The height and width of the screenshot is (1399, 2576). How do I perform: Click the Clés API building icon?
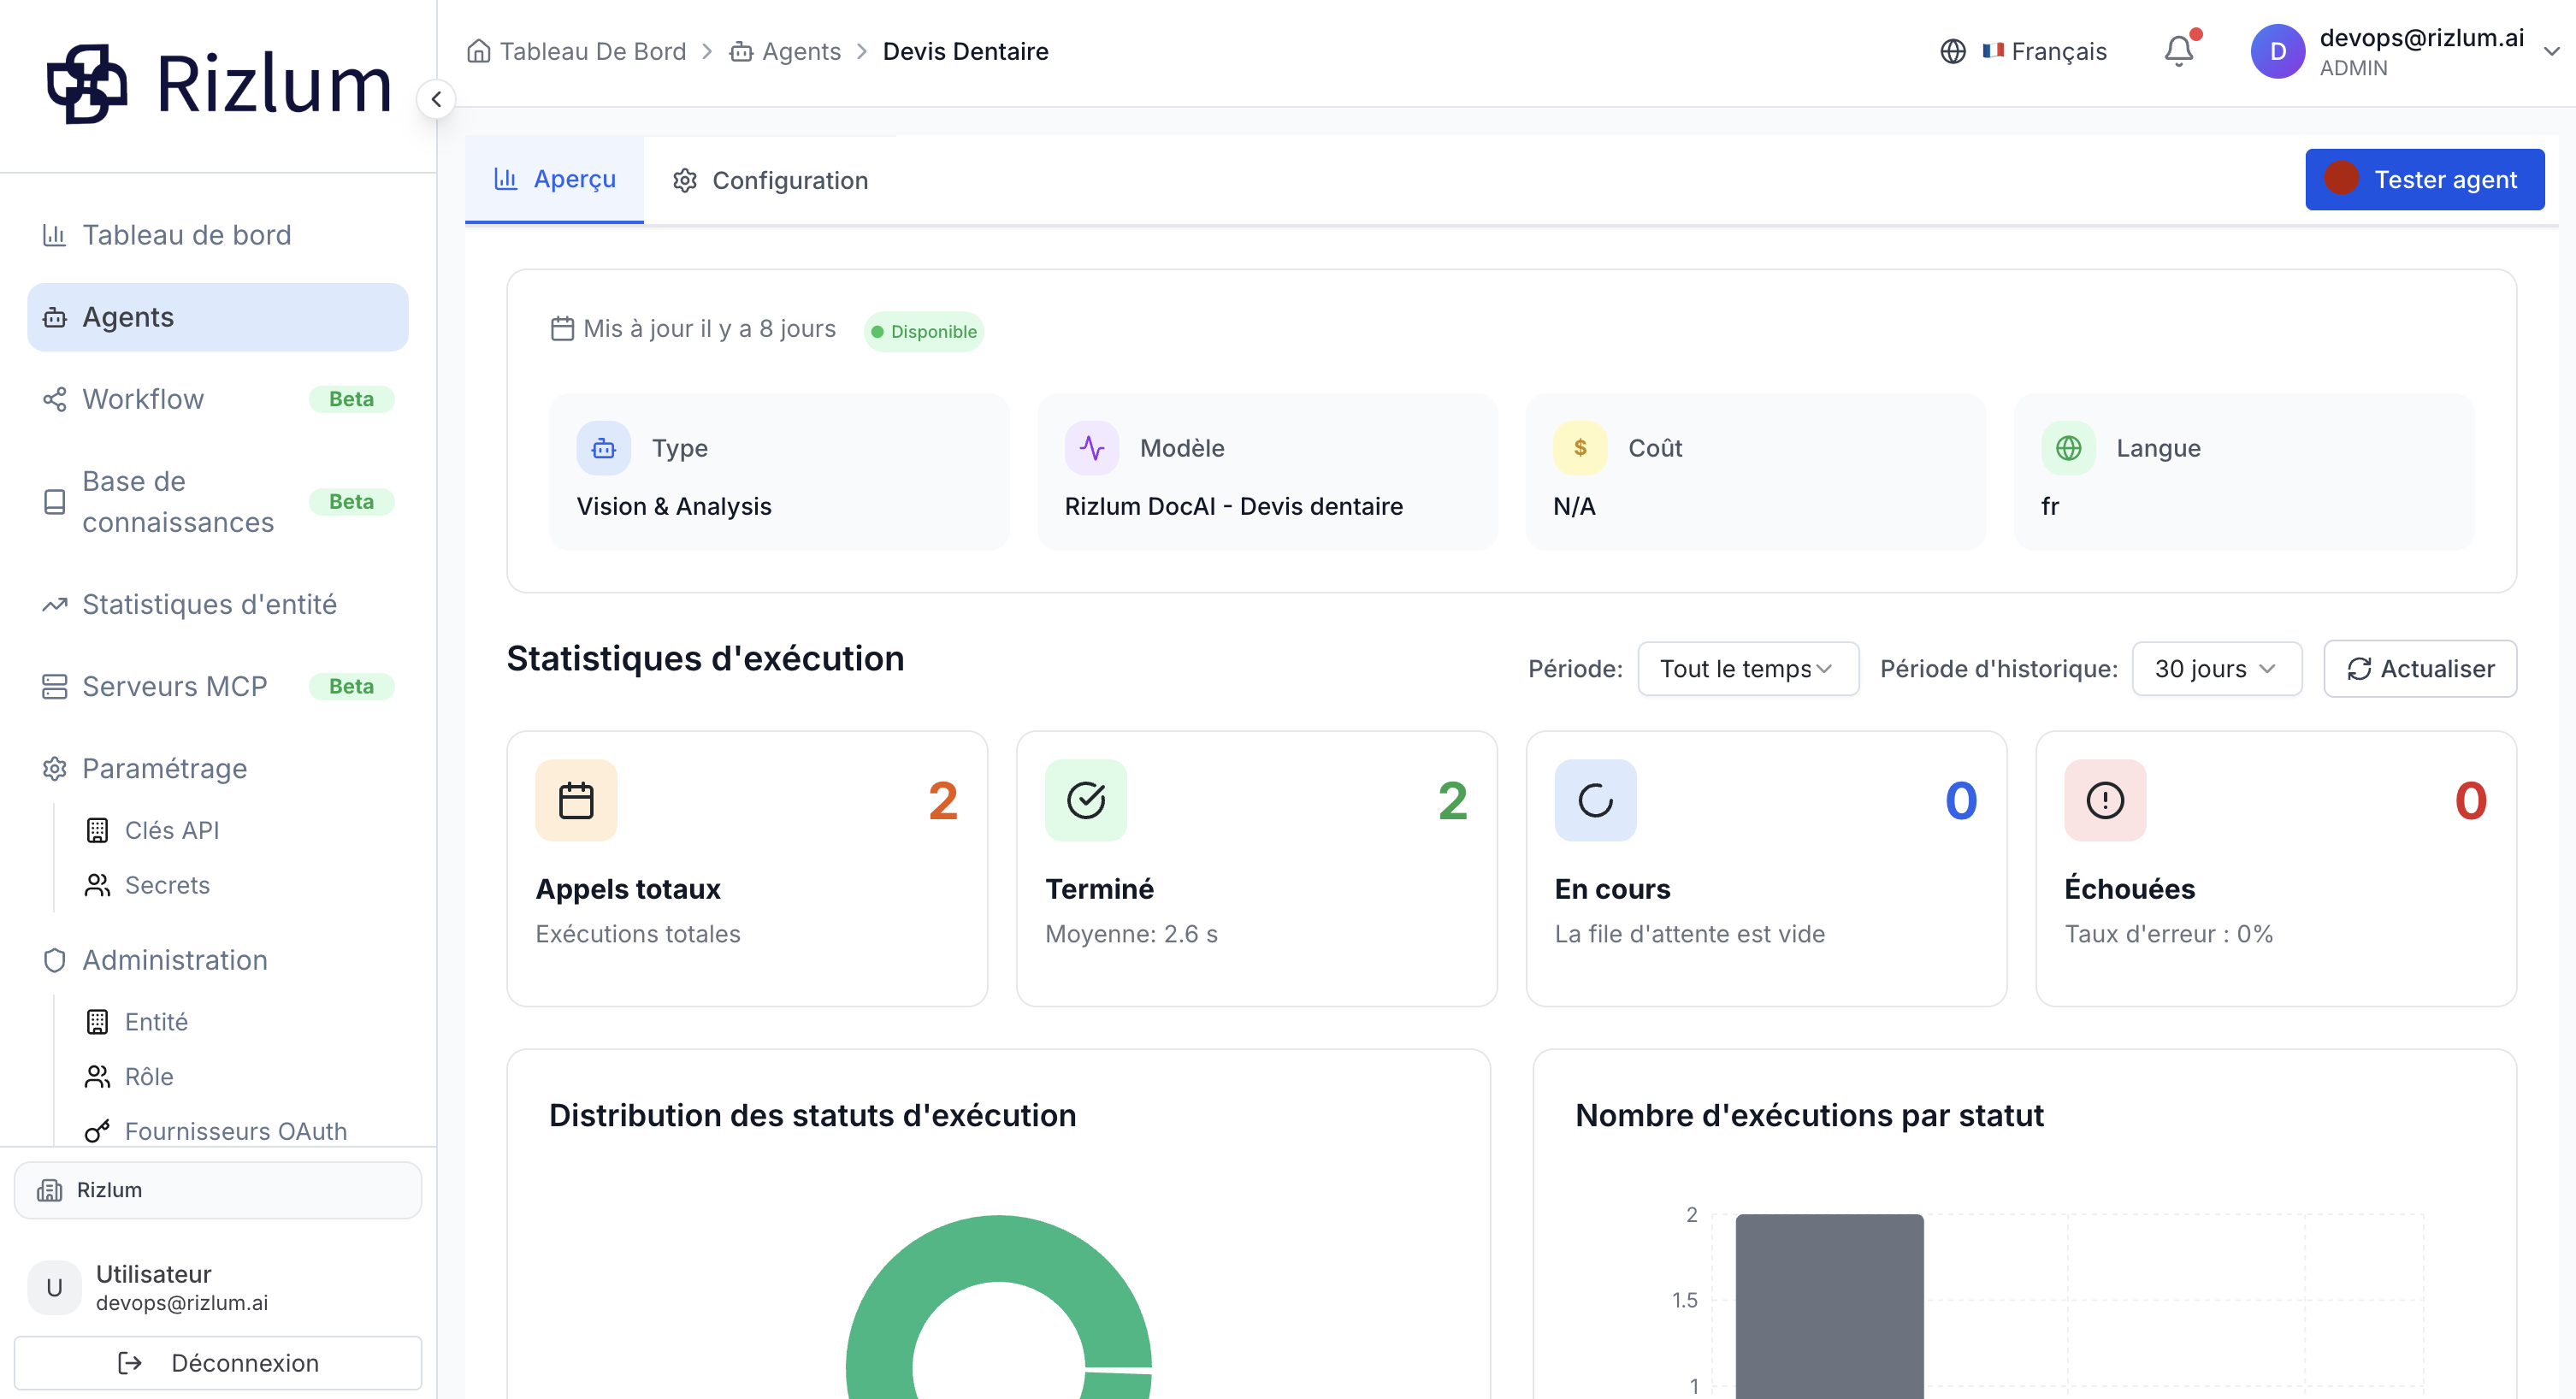97,830
